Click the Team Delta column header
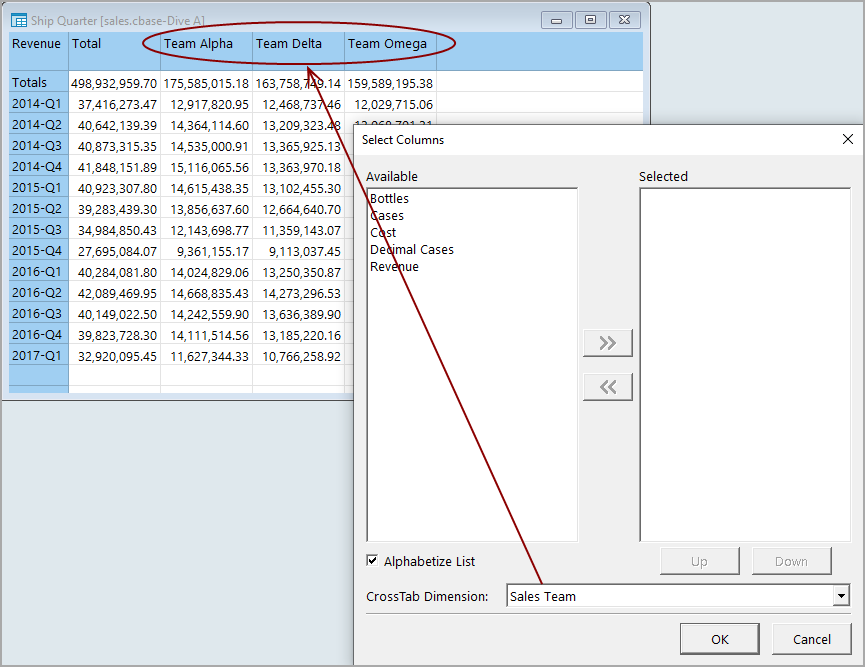This screenshot has width=865, height=667. [x=289, y=44]
